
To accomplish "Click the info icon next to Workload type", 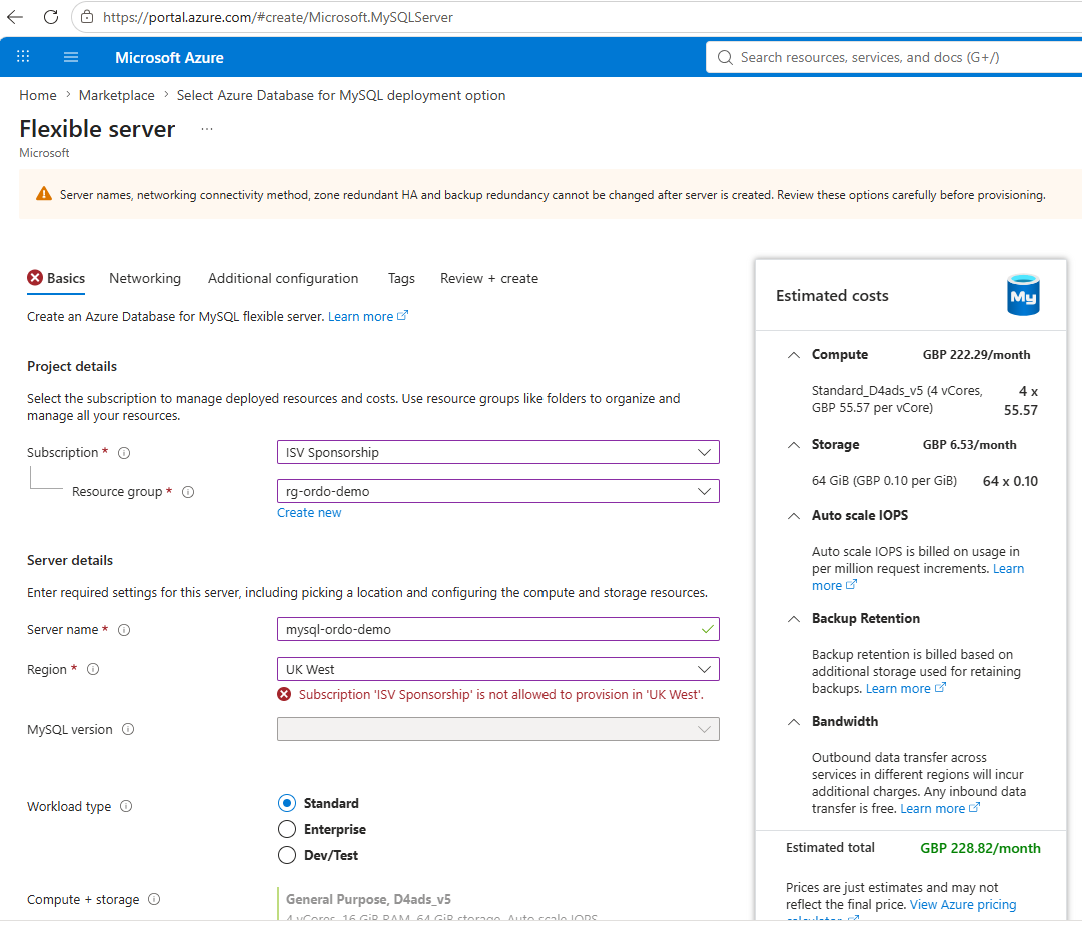I will pyautogui.click(x=126, y=806).
